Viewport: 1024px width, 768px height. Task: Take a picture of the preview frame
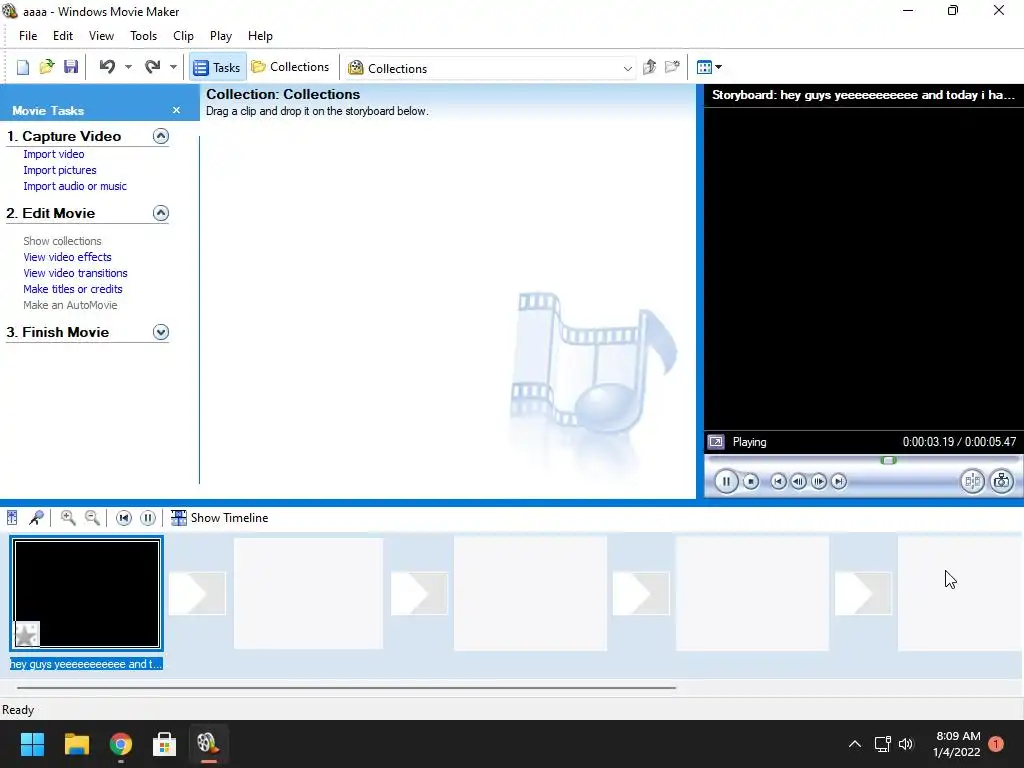point(1002,481)
